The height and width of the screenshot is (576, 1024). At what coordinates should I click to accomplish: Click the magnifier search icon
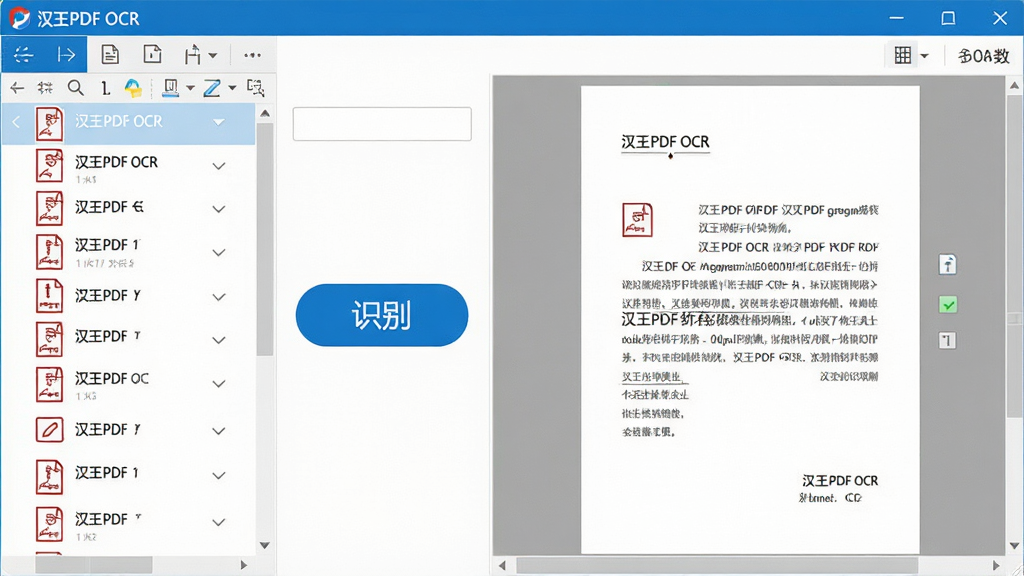76,88
